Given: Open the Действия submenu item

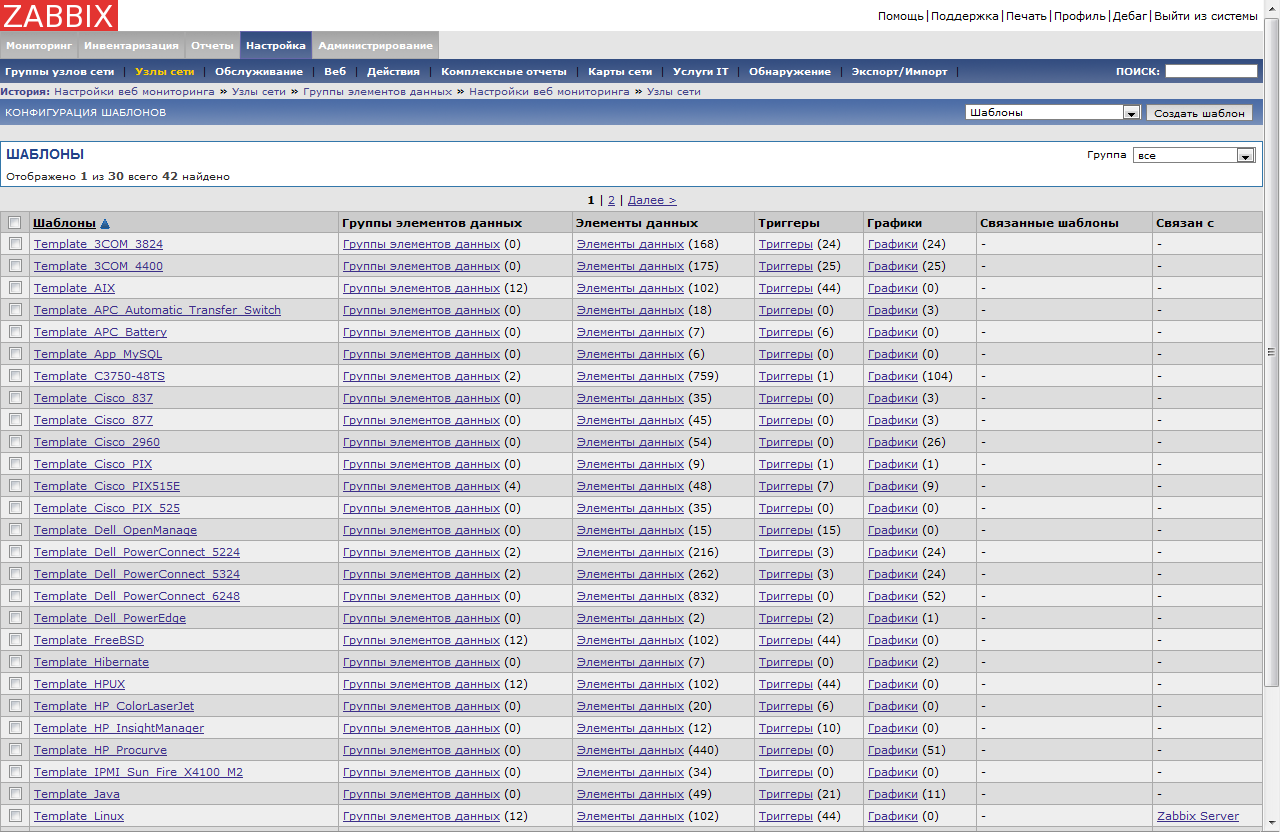Looking at the screenshot, I should (393, 72).
